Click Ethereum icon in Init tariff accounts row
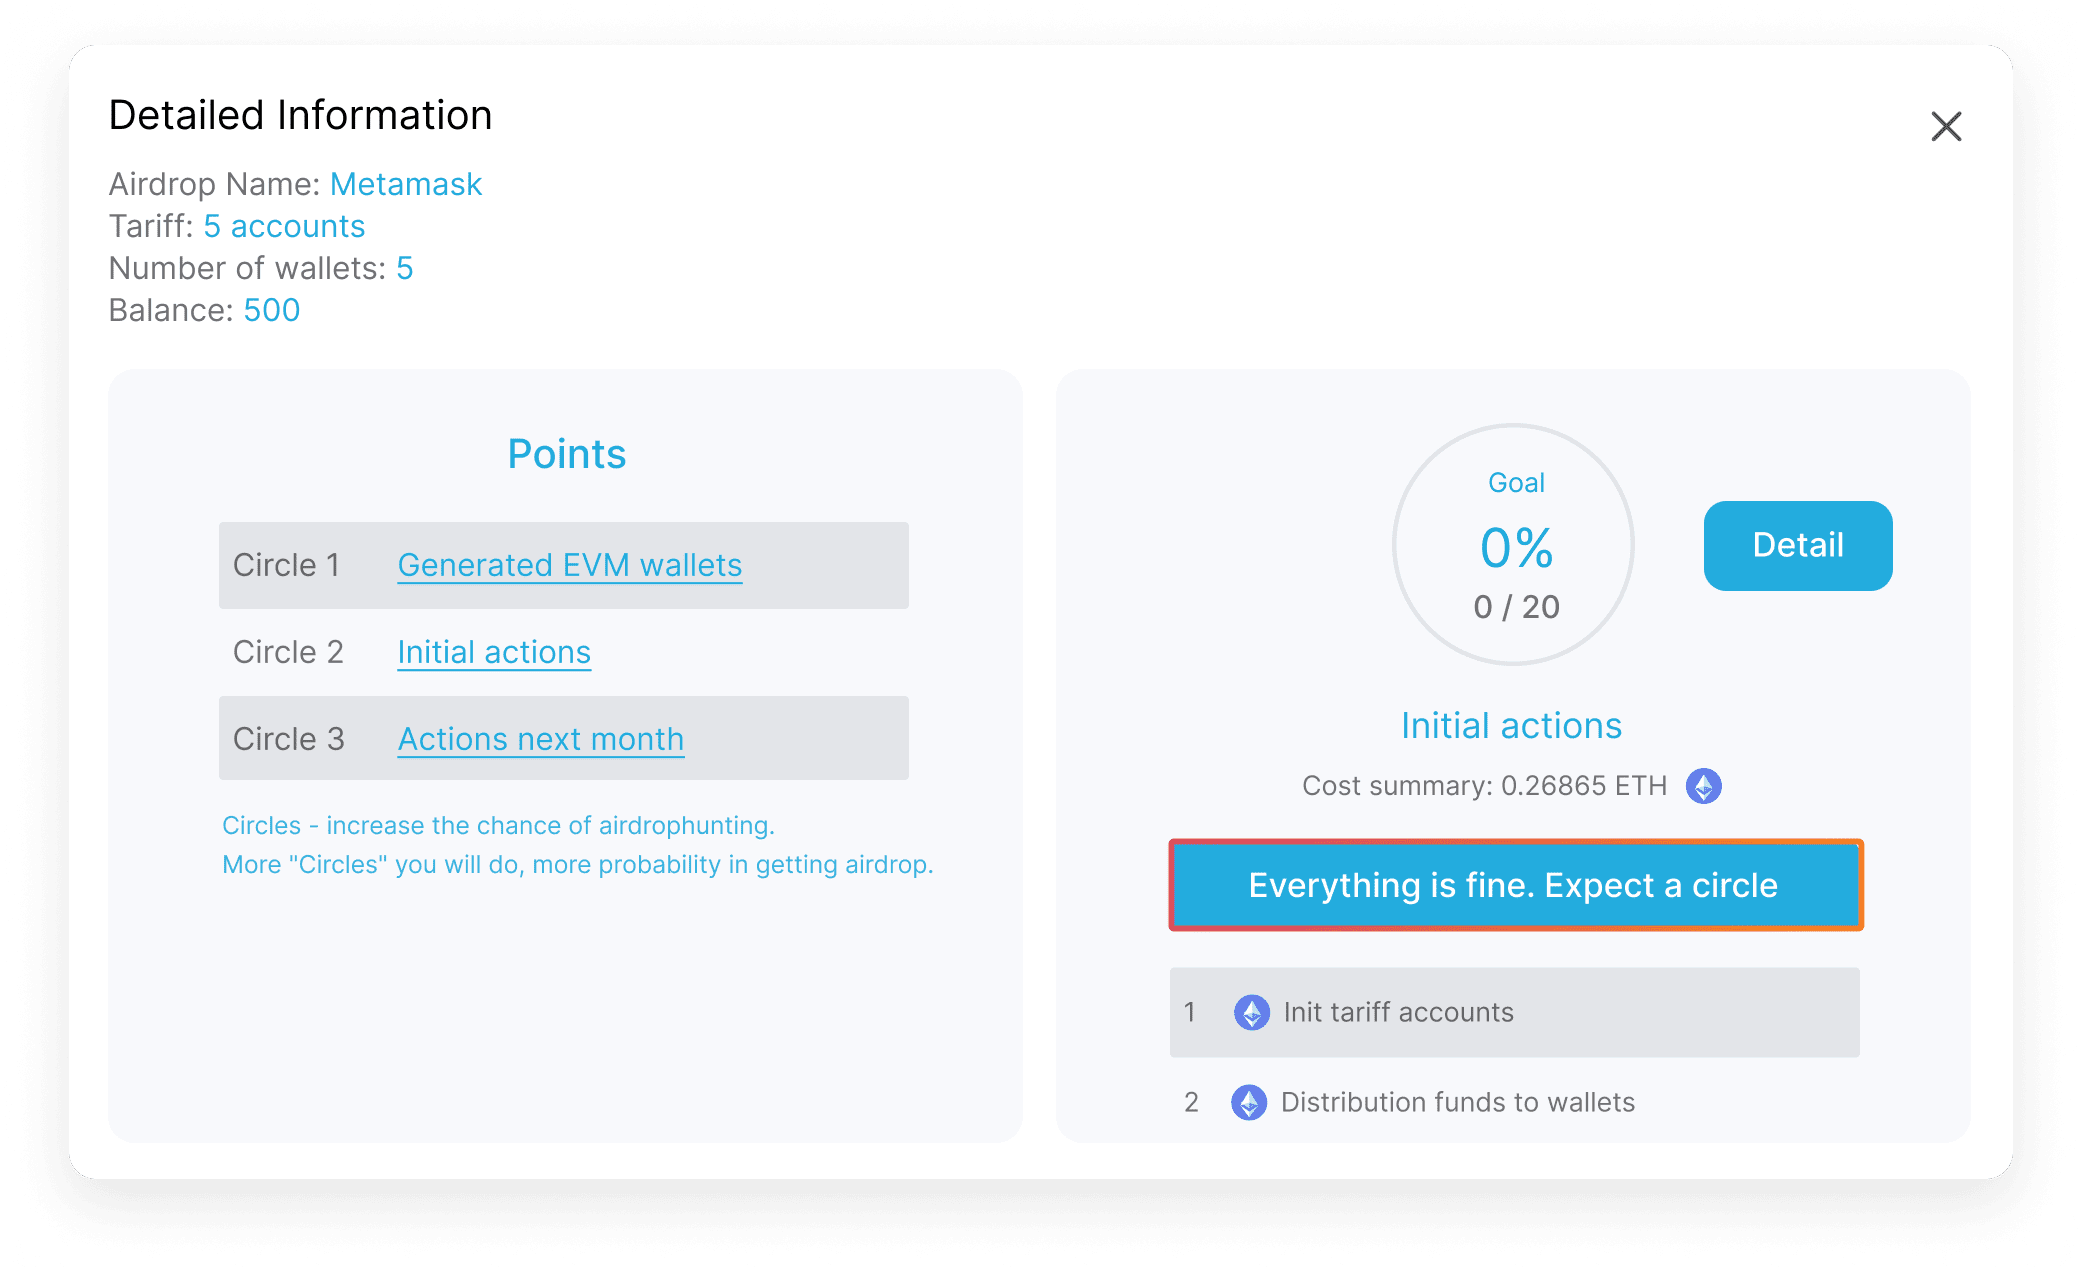 click(x=1251, y=1012)
